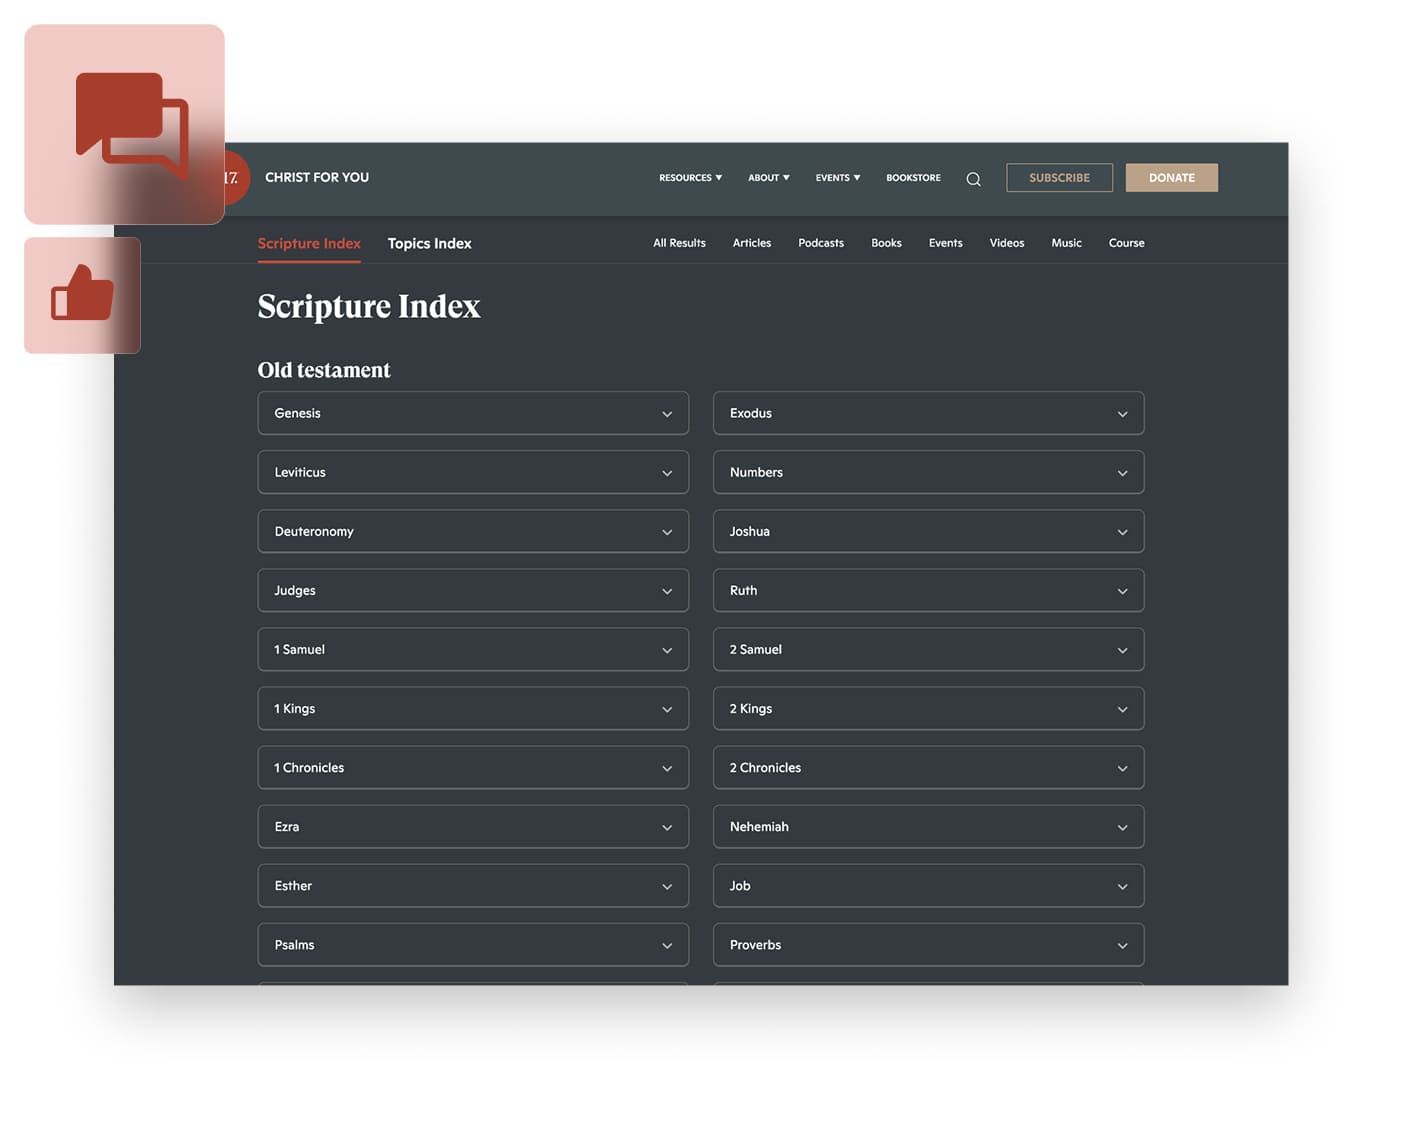Filter results by Videos
The image size is (1403, 1127).
pyautogui.click(x=1007, y=243)
